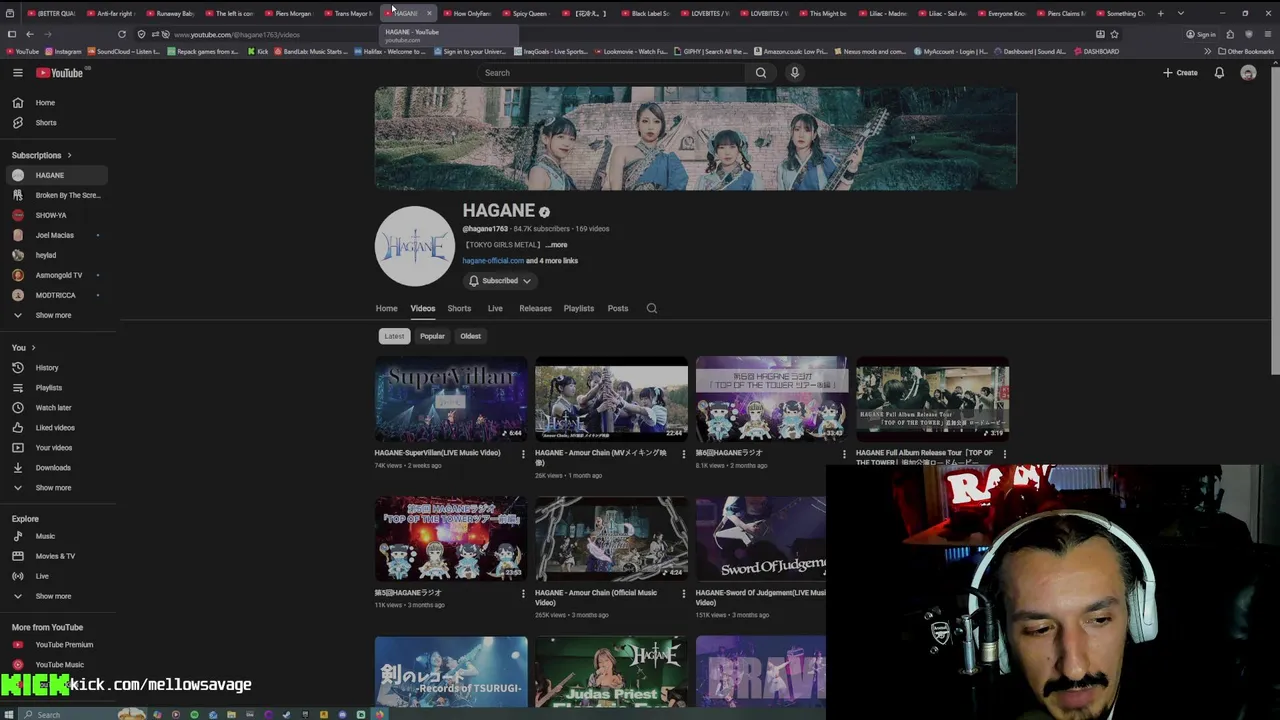1280x720 pixels.
Task: Open Downloads in sidebar
Action: tap(54, 467)
